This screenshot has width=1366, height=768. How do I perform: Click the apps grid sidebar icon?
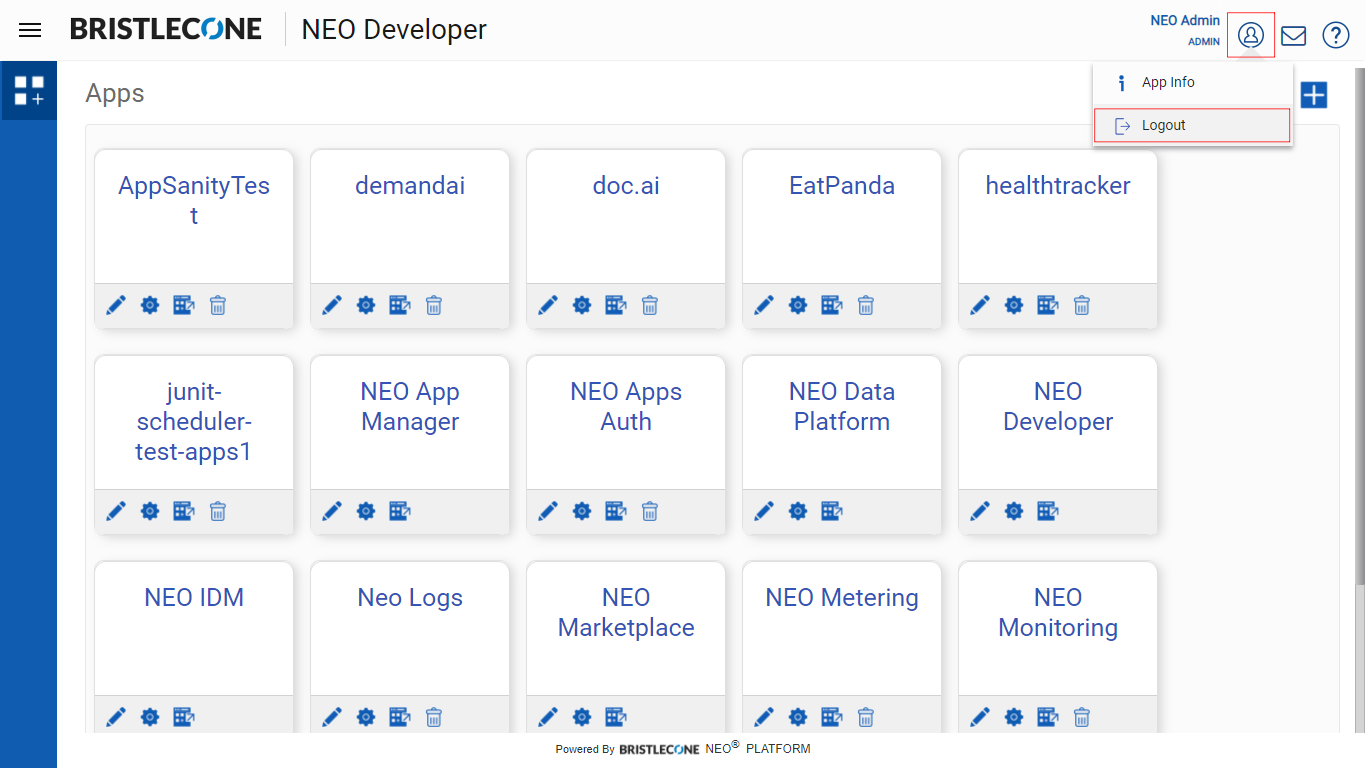[x=29, y=91]
